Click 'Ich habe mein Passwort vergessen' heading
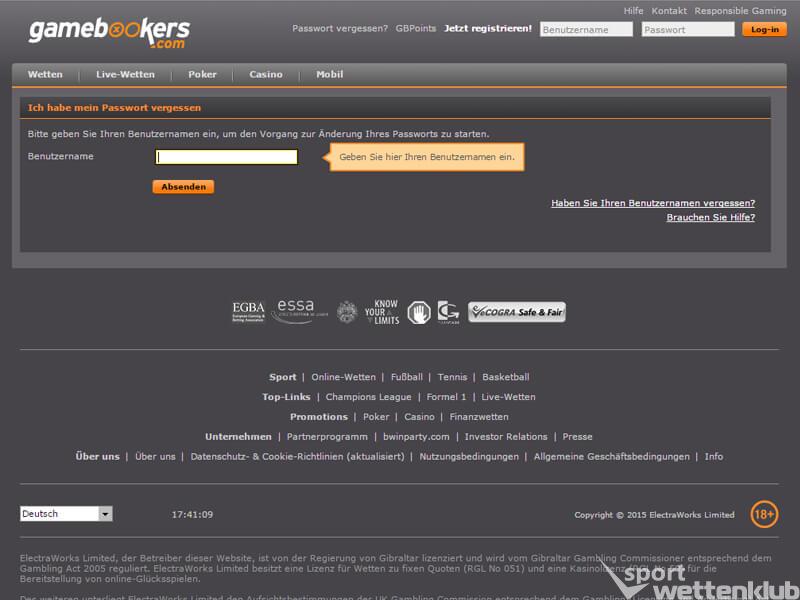Image resolution: width=800 pixels, height=600 pixels. click(x=114, y=108)
